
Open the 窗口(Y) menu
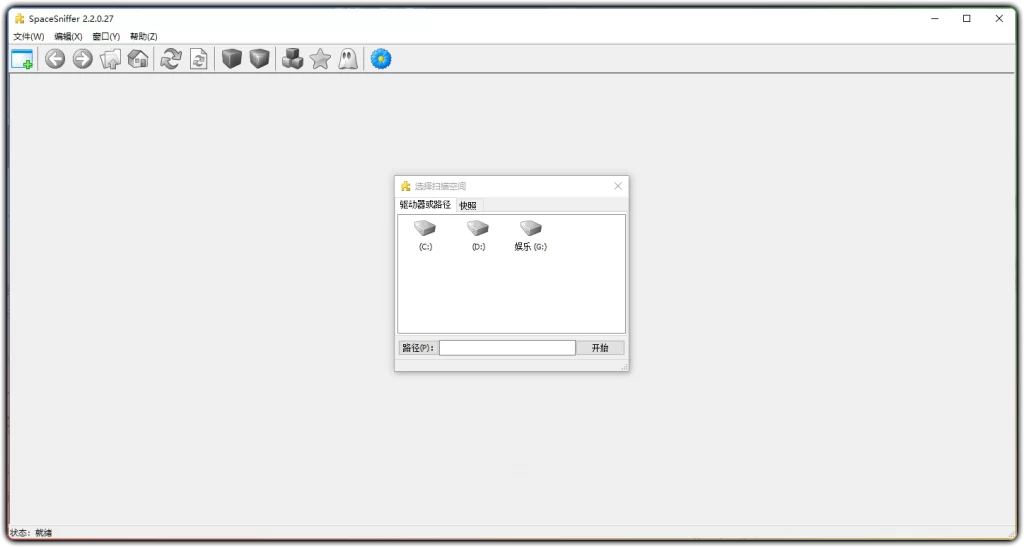(106, 37)
